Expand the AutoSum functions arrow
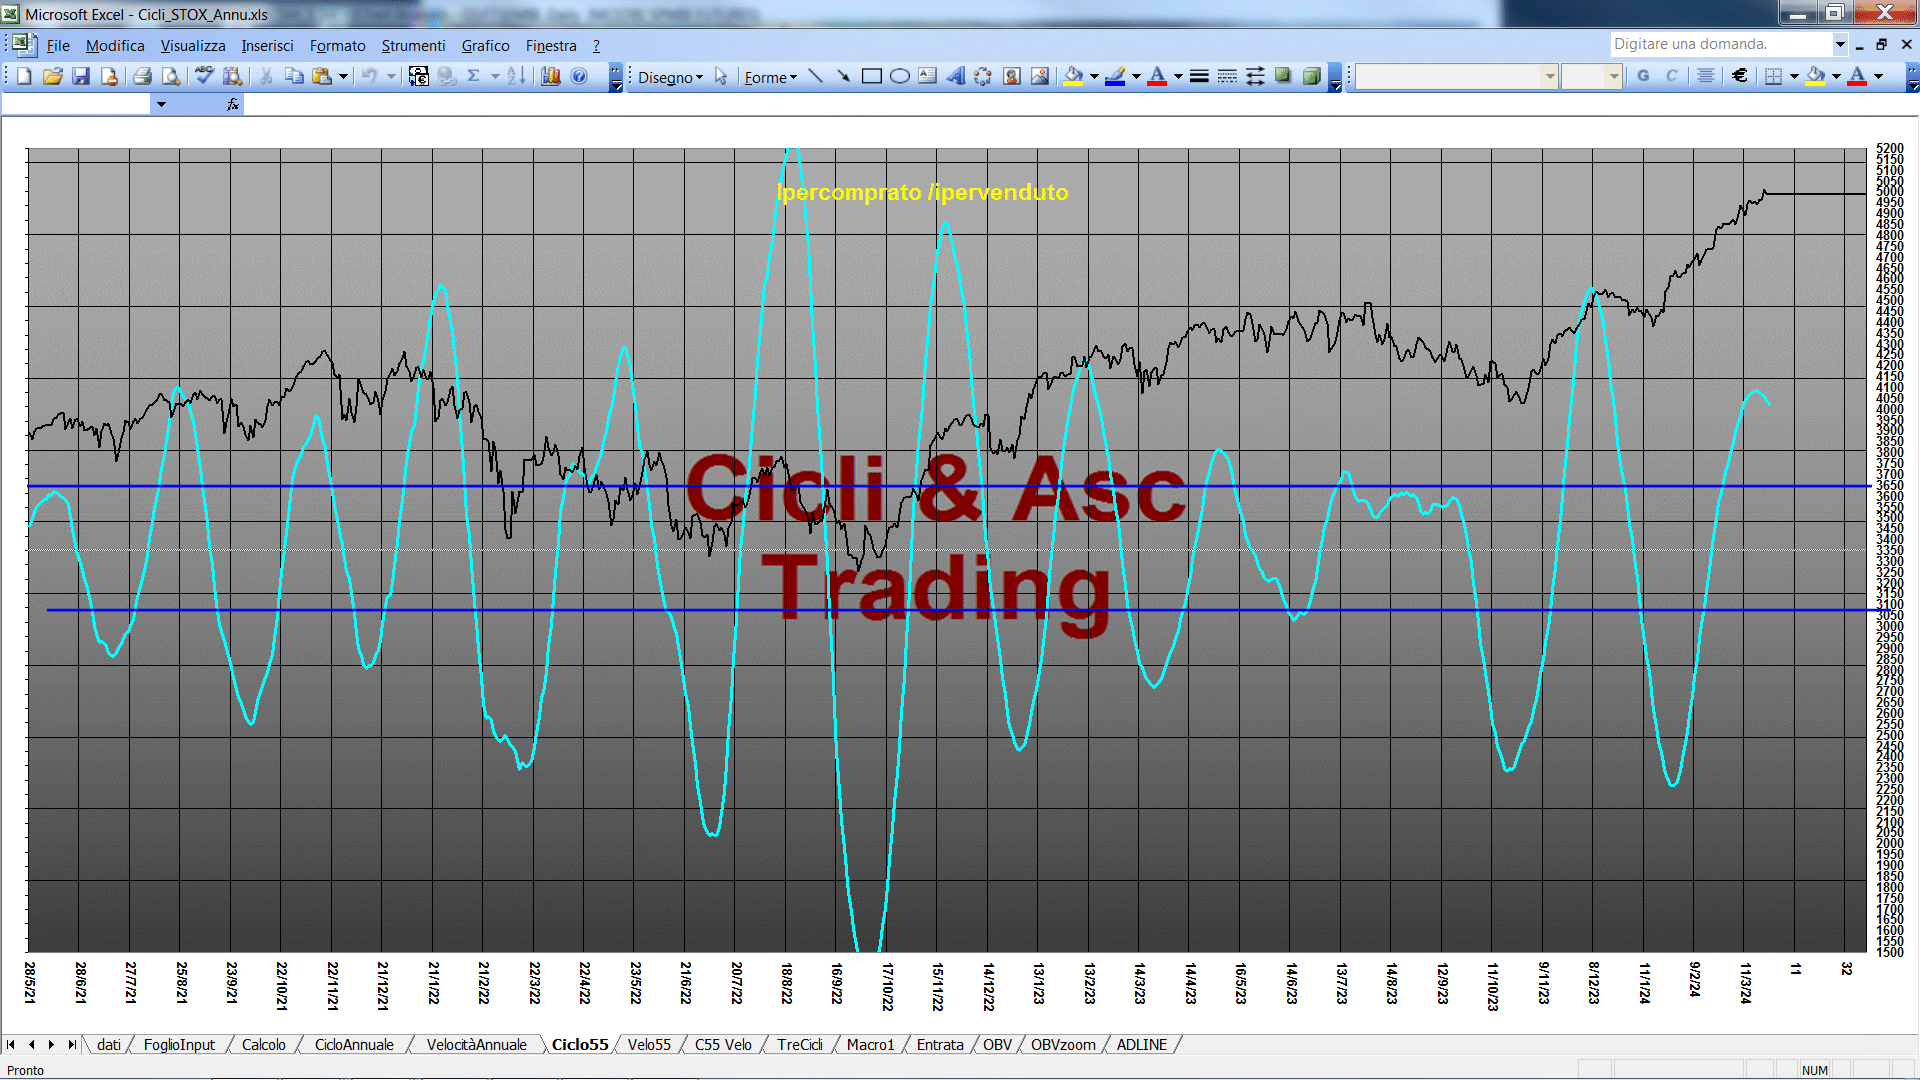Viewport: 1920px width, 1080px height. (x=495, y=76)
